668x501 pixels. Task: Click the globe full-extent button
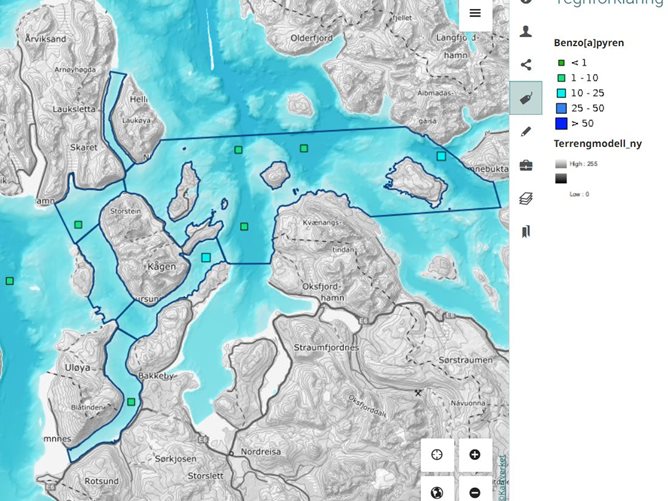coord(437,491)
